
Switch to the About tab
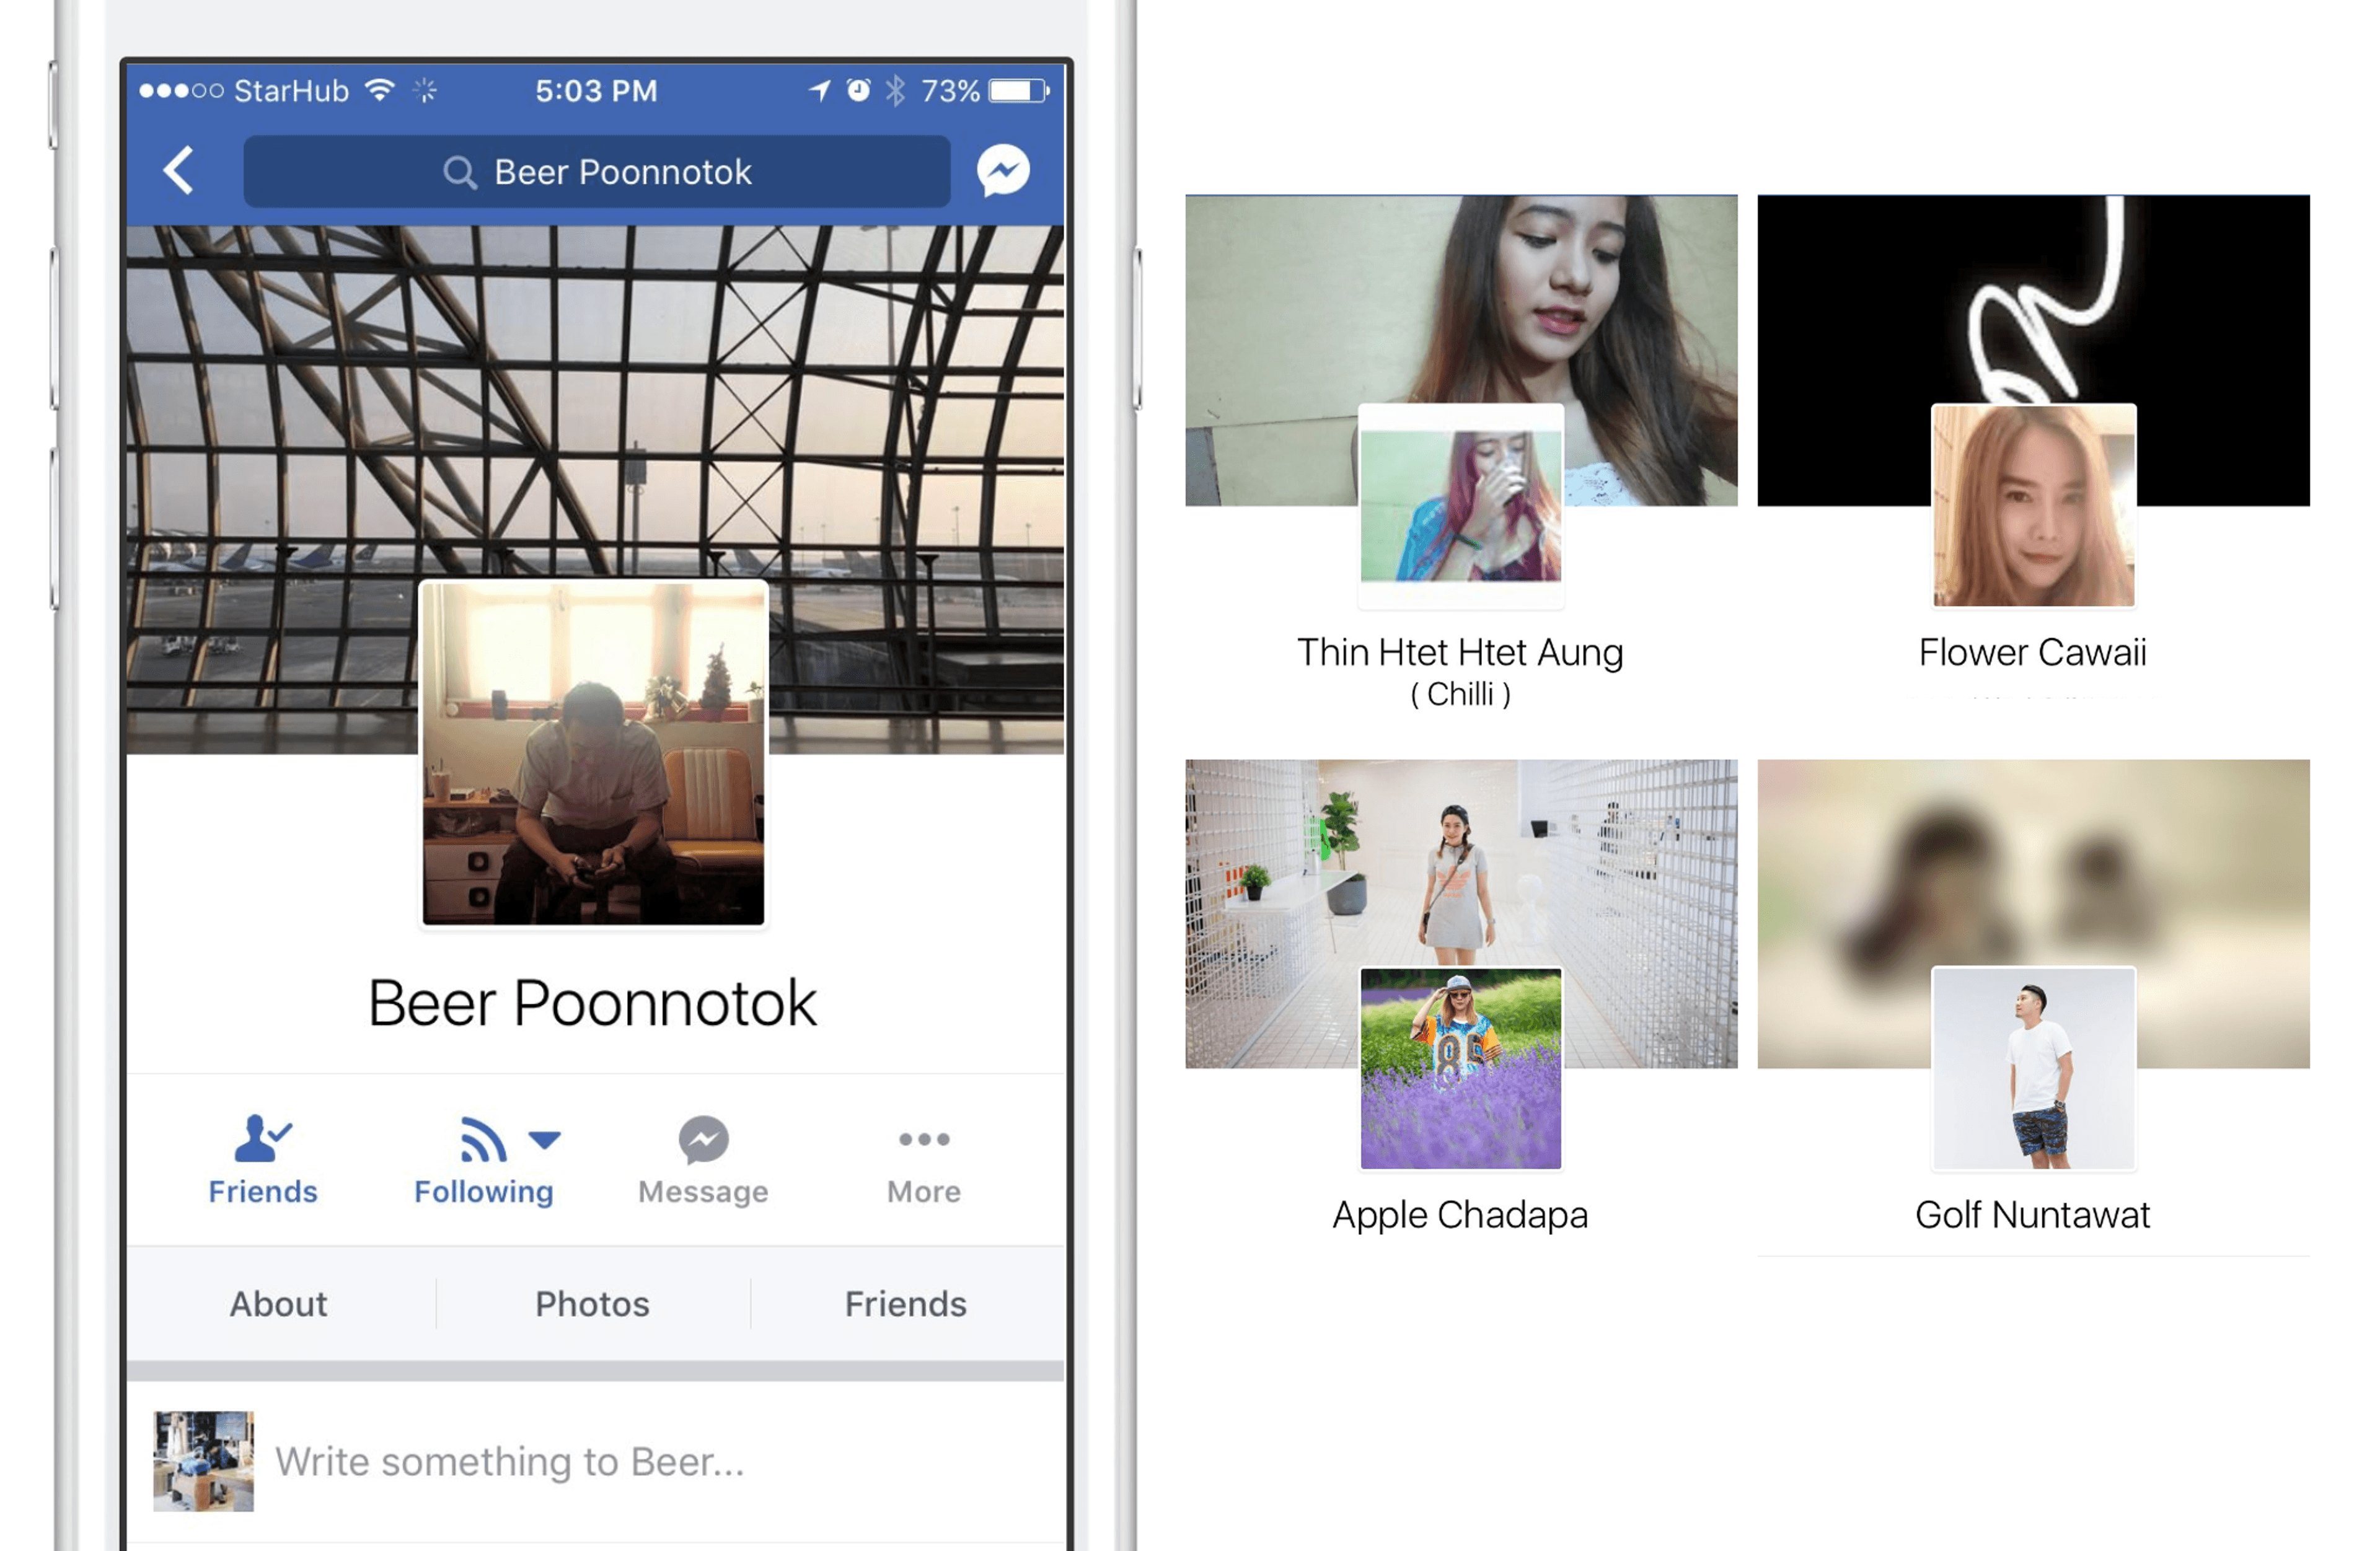click(279, 1304)
